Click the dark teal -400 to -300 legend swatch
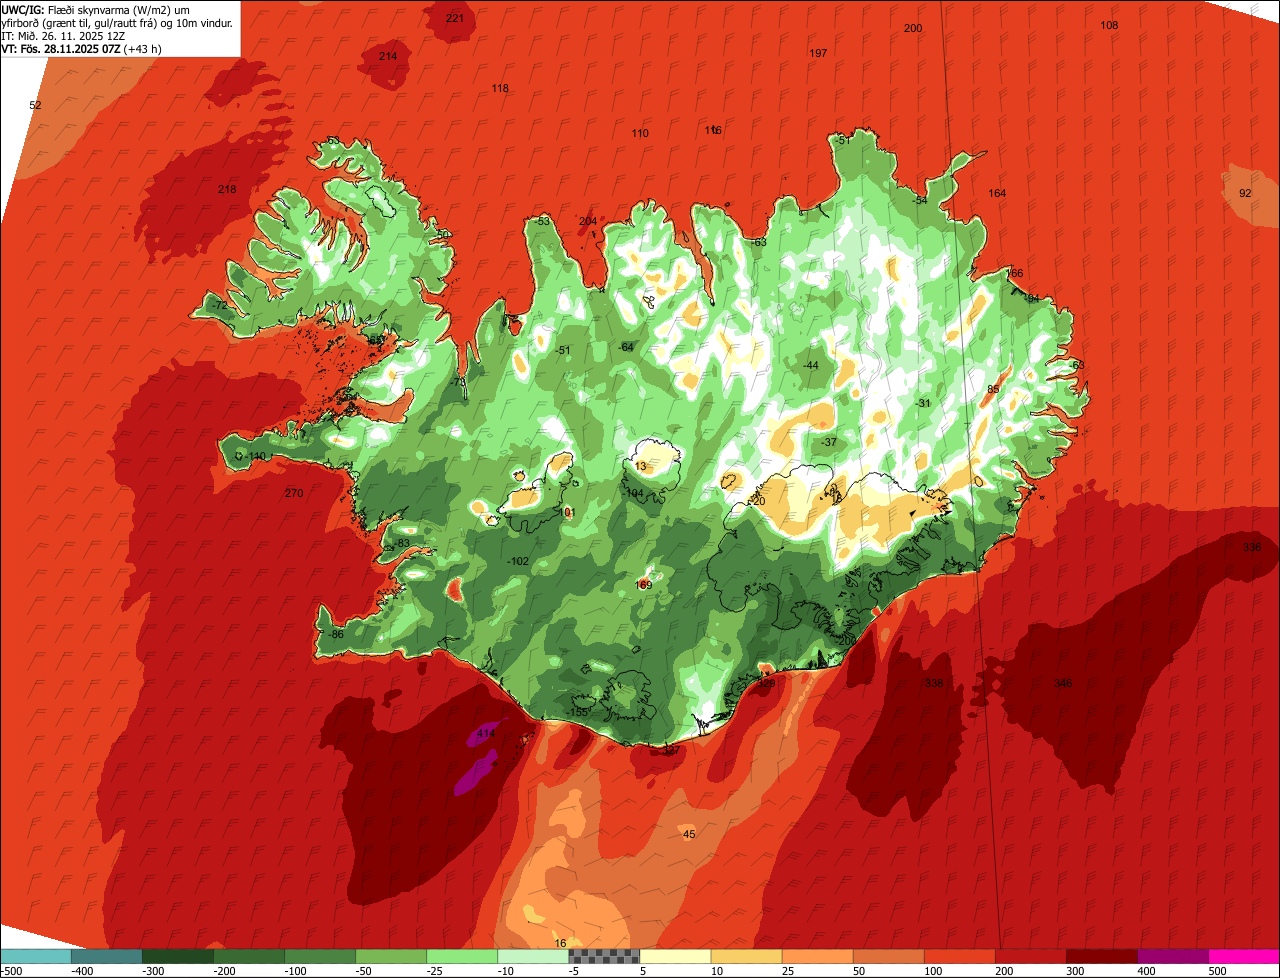Viewport: 1280px width, 978px height. [106, 956]
